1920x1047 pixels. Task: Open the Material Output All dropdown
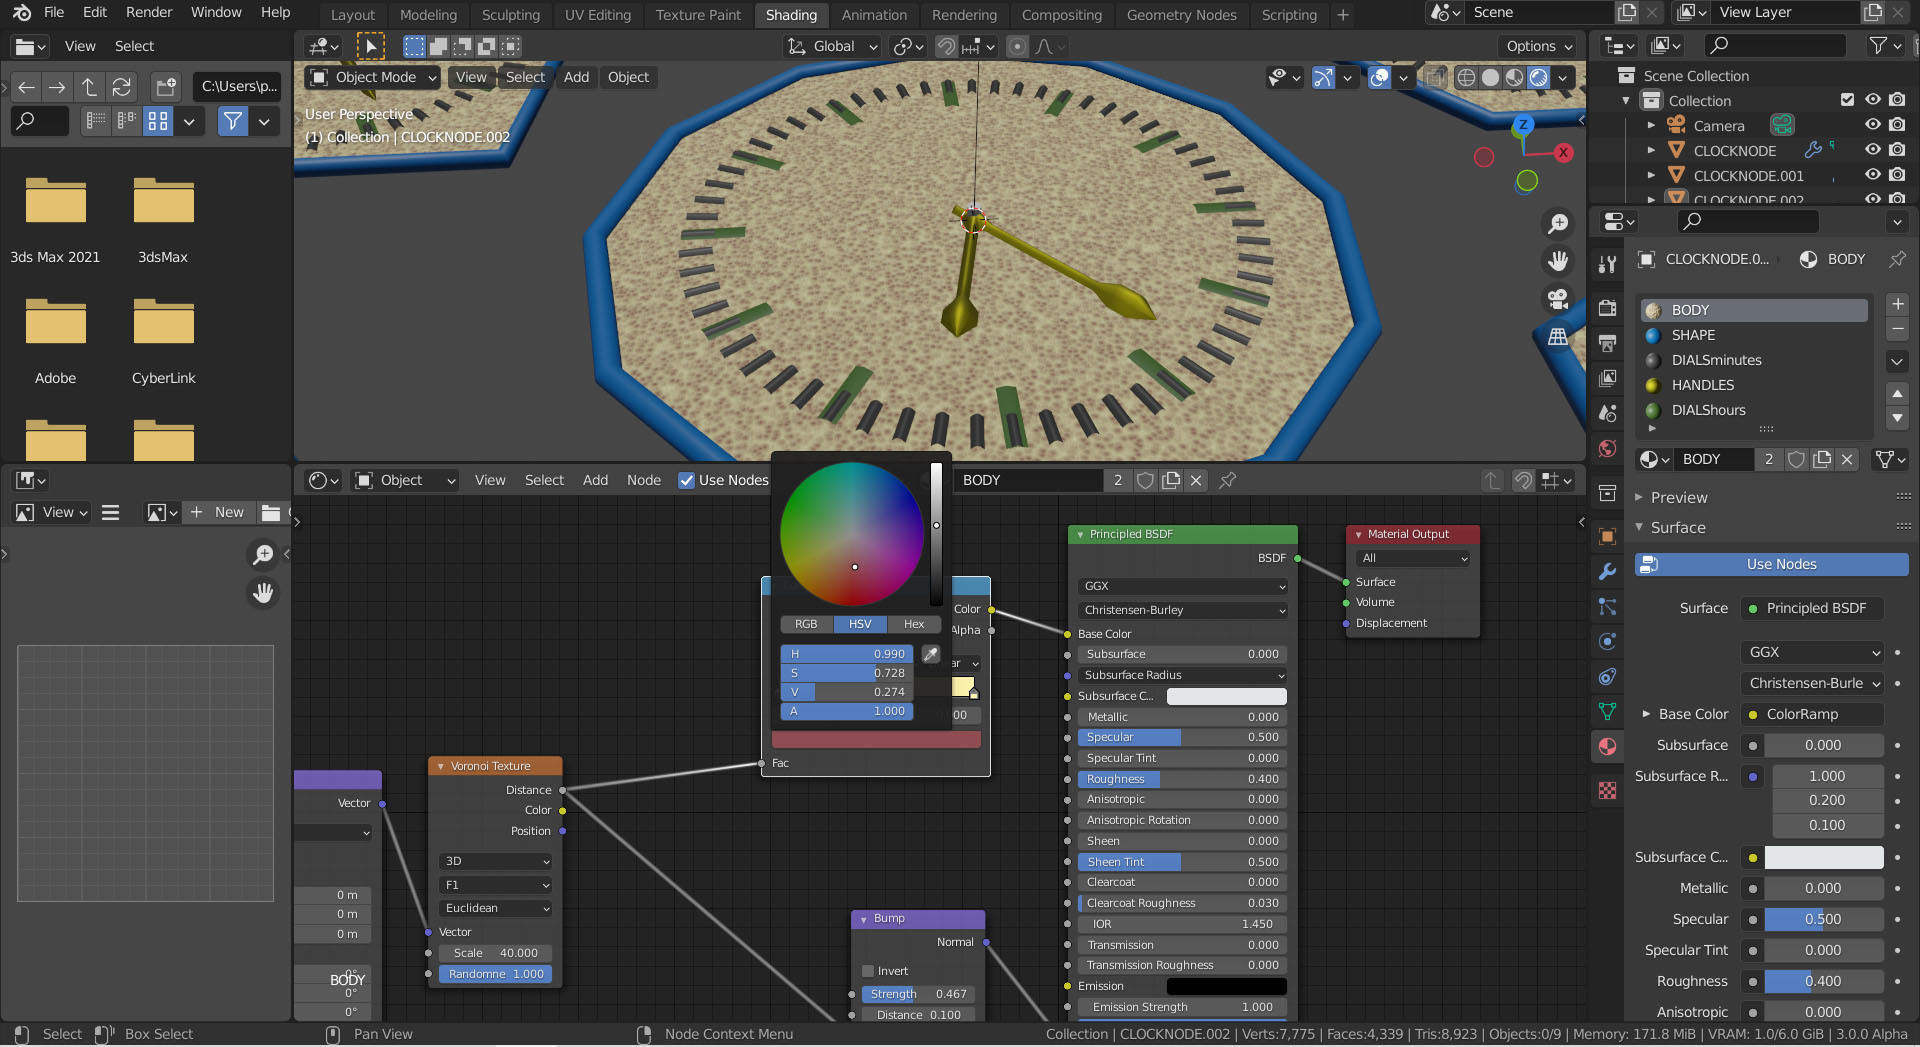click(1414, 558)
